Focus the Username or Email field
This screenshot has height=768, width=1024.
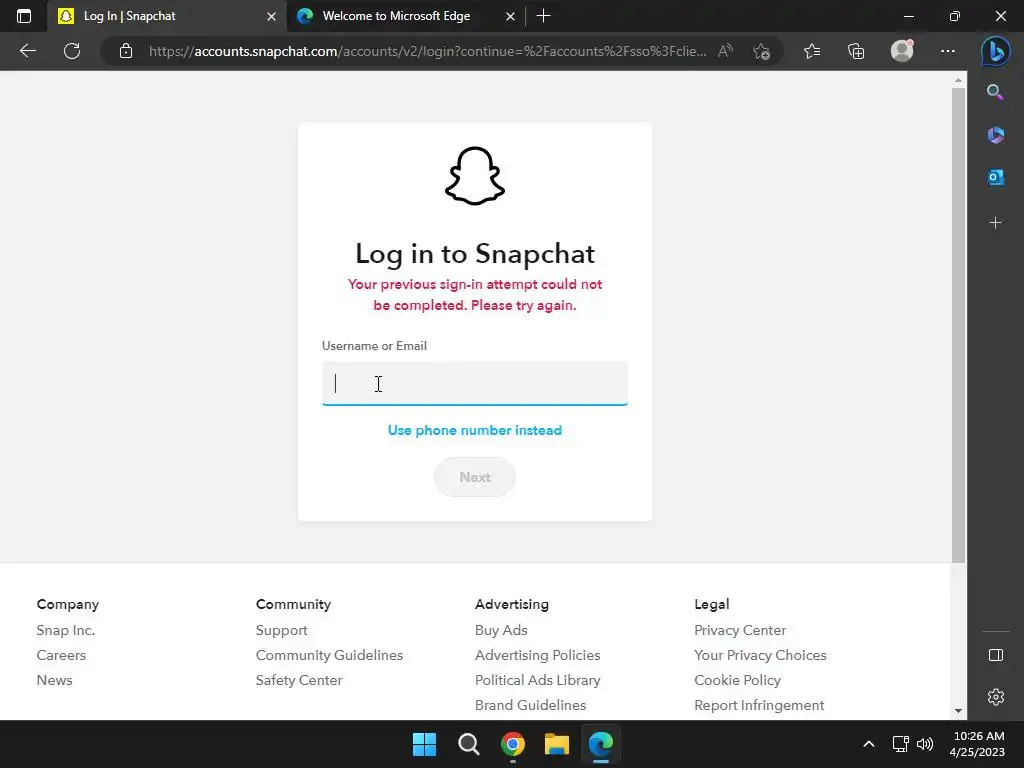point(475,383)
